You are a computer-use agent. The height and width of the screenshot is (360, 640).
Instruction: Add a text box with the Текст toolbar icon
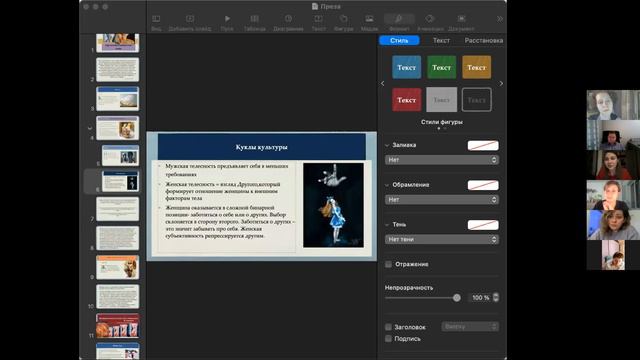(x=318, y=19)
